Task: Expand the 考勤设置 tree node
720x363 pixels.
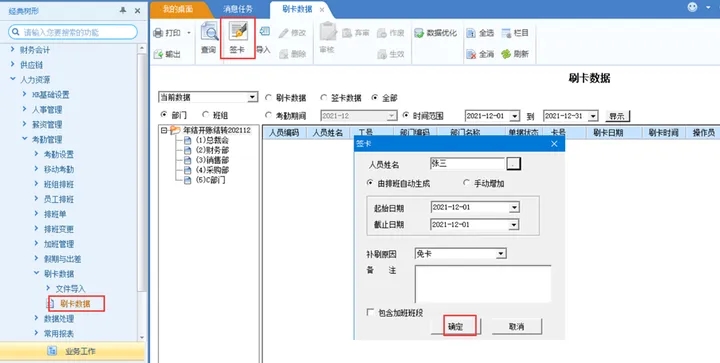Action: click(x=36, y=154)
